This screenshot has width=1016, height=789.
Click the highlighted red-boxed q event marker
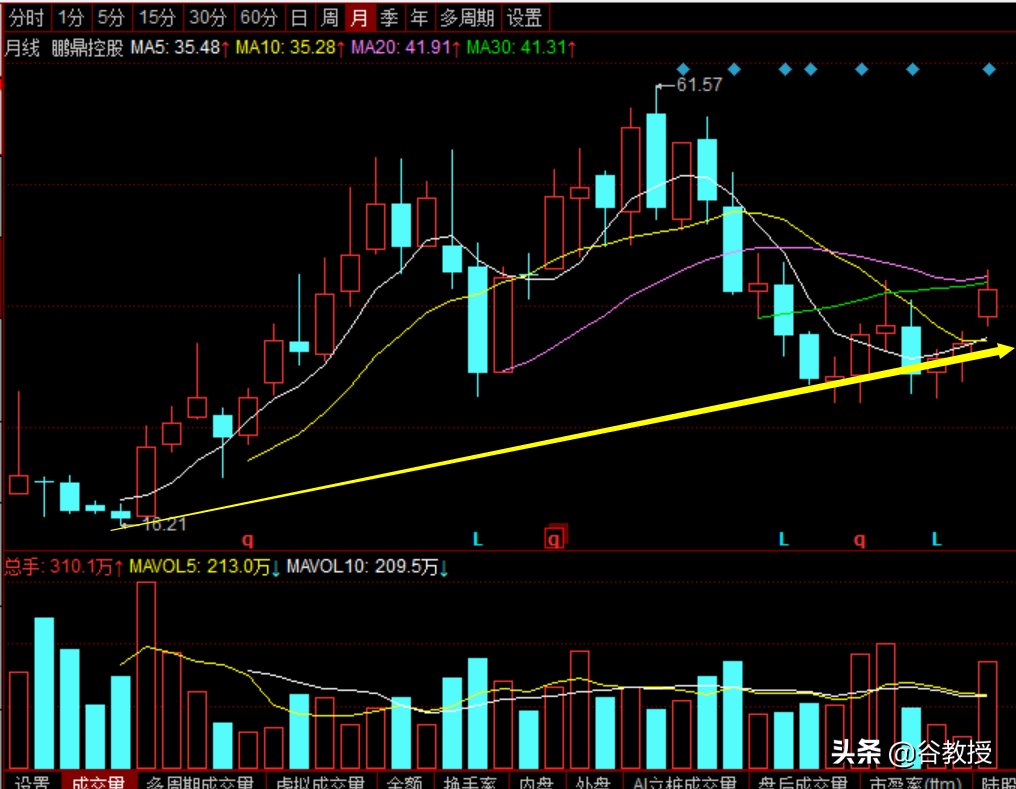pyautogui.click(x=555, y=539)
